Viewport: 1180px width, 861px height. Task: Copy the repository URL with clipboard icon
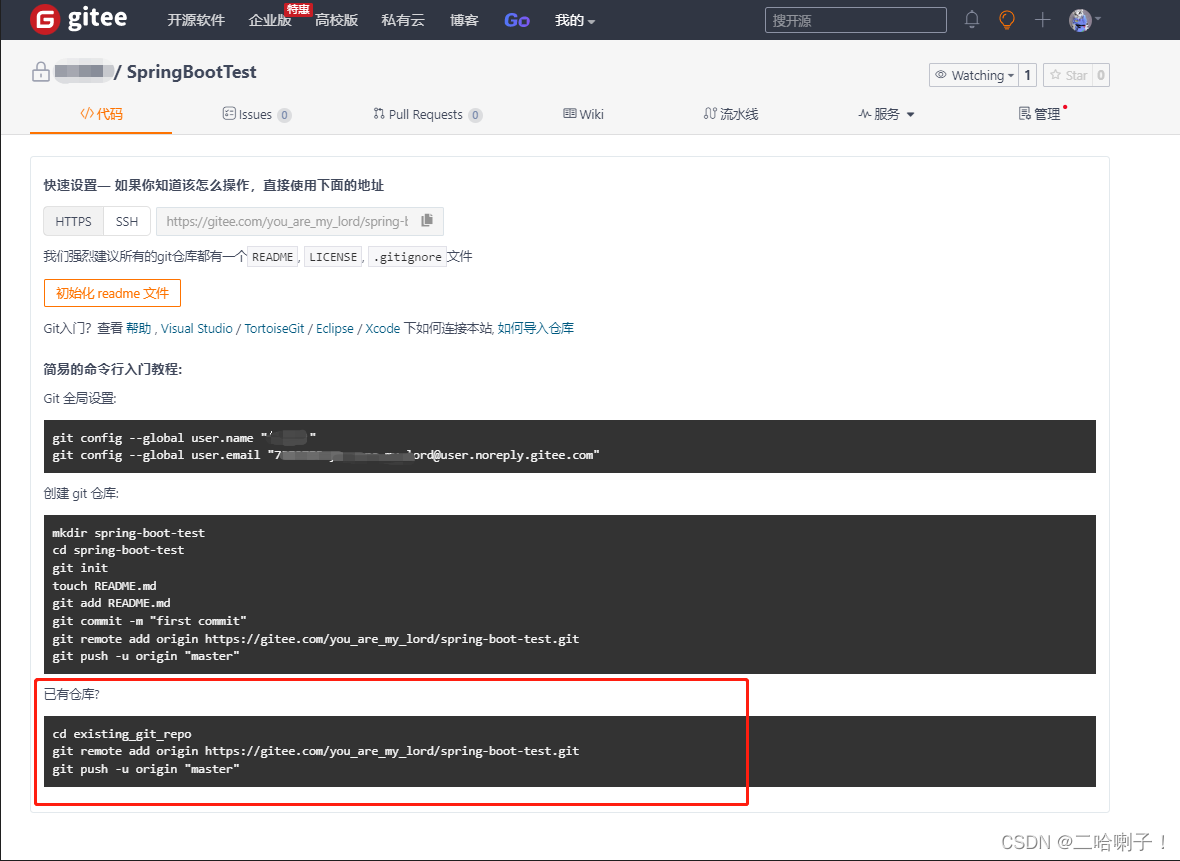[x=427, y=221]
